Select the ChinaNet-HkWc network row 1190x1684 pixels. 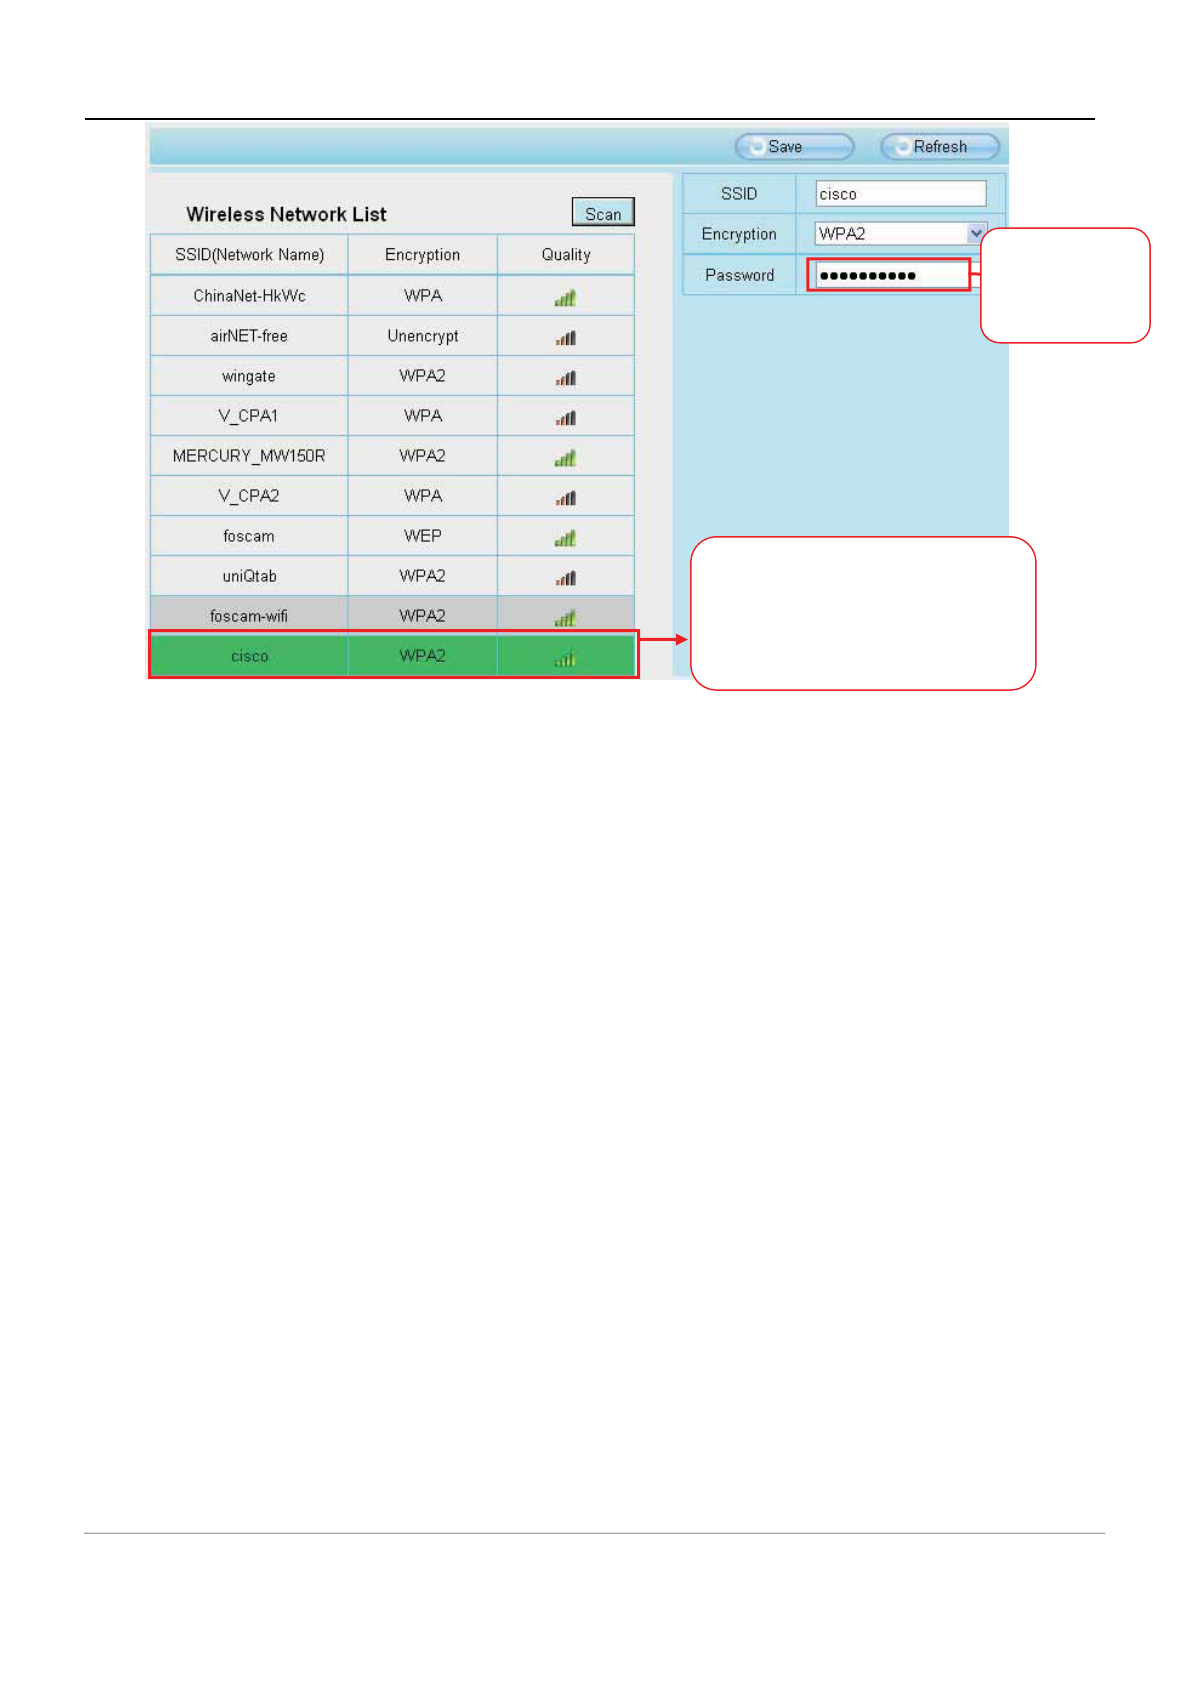[392, 296]
